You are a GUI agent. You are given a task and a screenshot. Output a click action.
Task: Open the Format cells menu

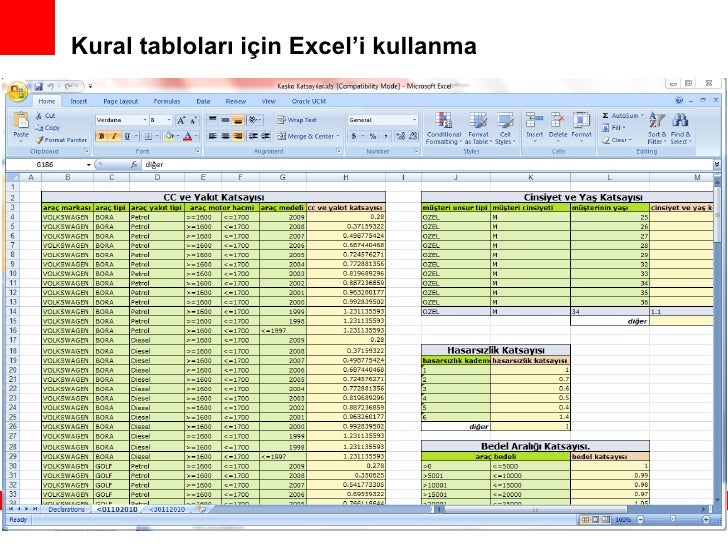point(581,125)
